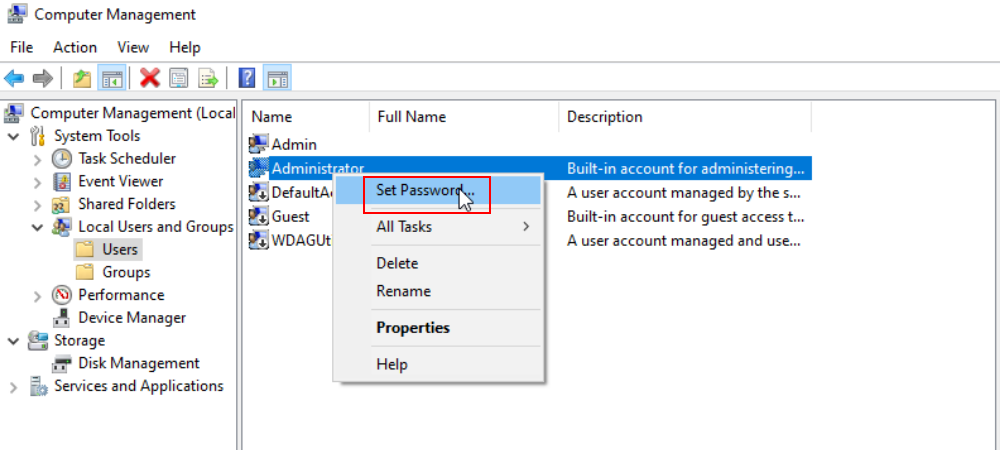Select the Guest user account row

(x=290, y=216)
